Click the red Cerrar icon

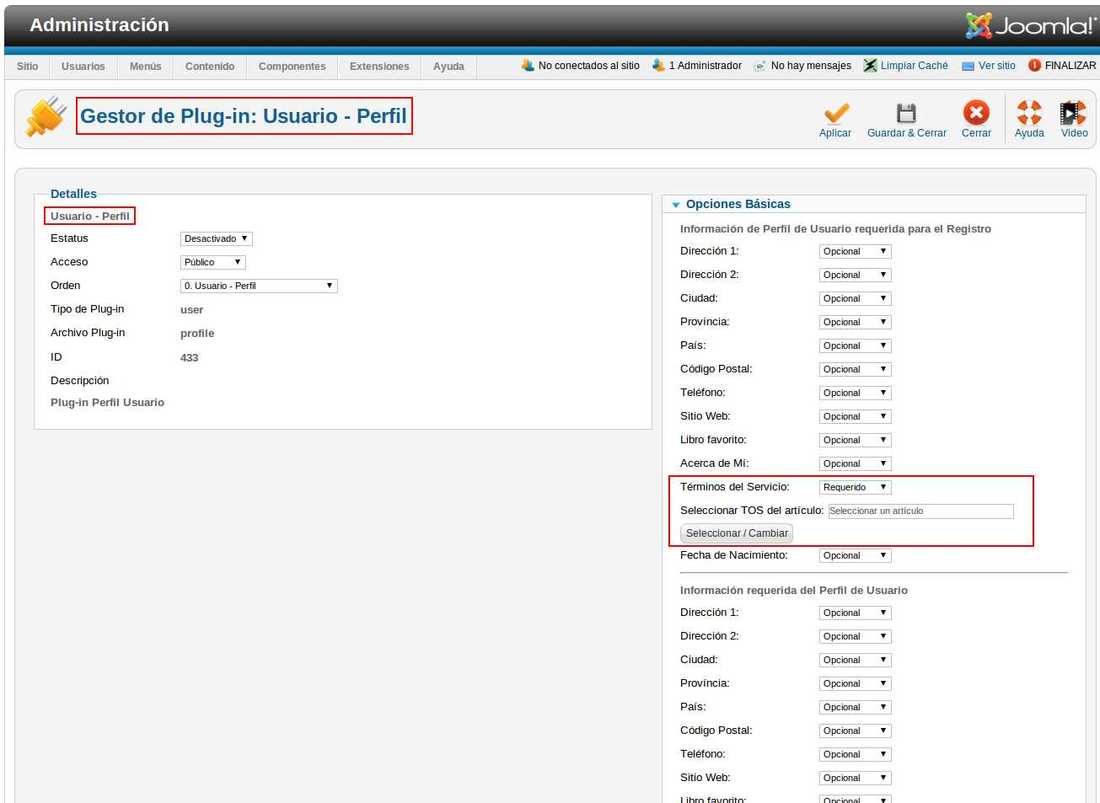[x=976, y=112]
